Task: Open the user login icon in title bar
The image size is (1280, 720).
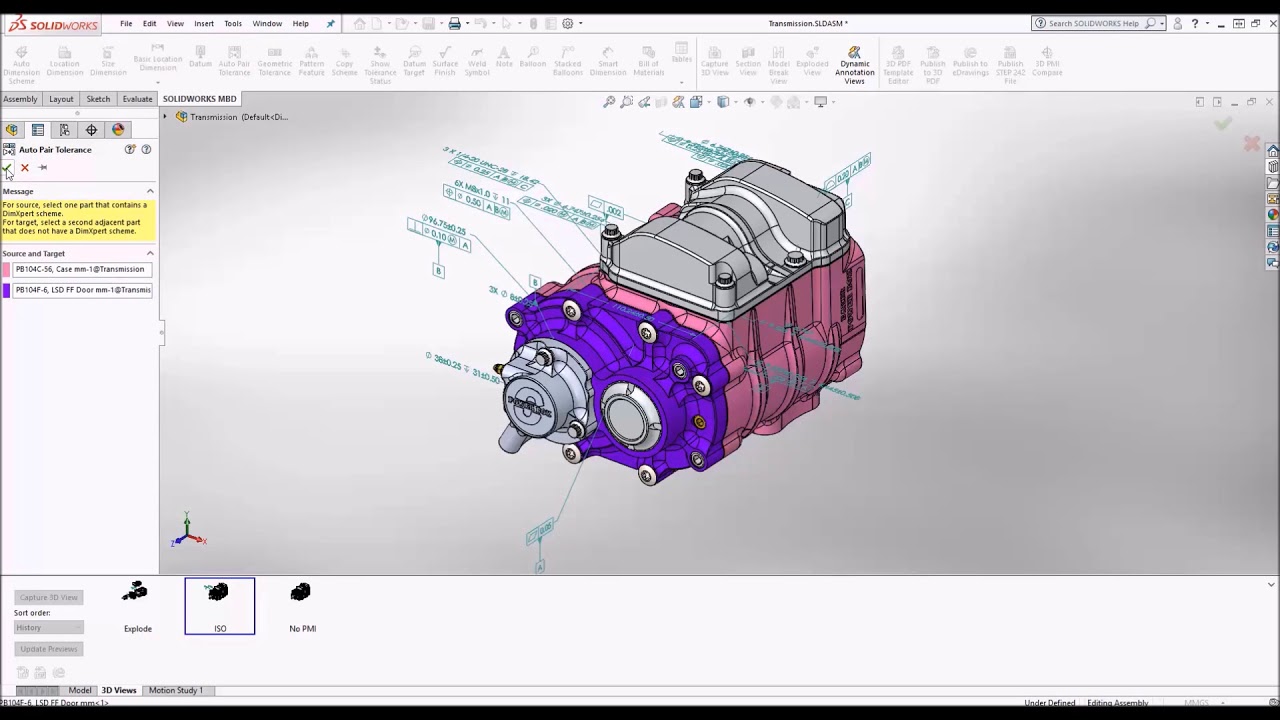Action: coord(1177,23)
